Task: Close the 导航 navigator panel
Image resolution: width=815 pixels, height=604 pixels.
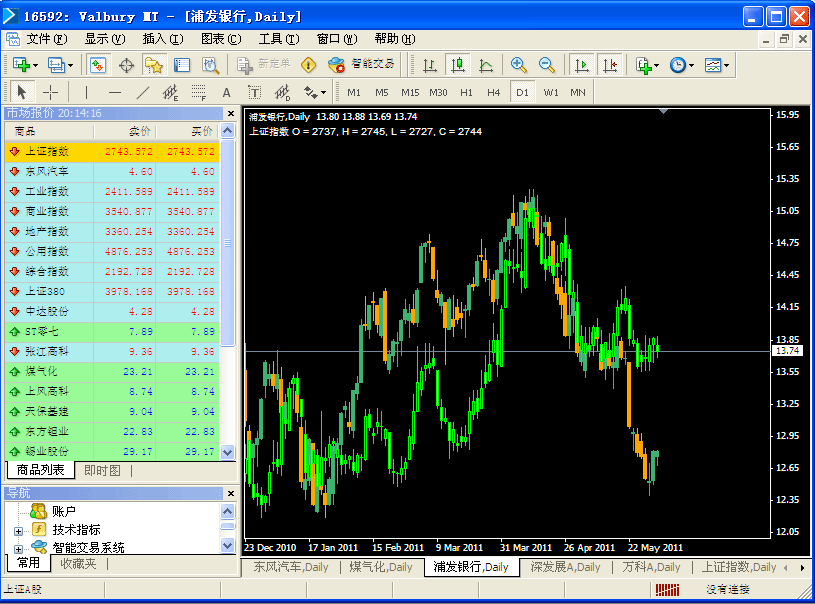Action: (x=231, y=493)
